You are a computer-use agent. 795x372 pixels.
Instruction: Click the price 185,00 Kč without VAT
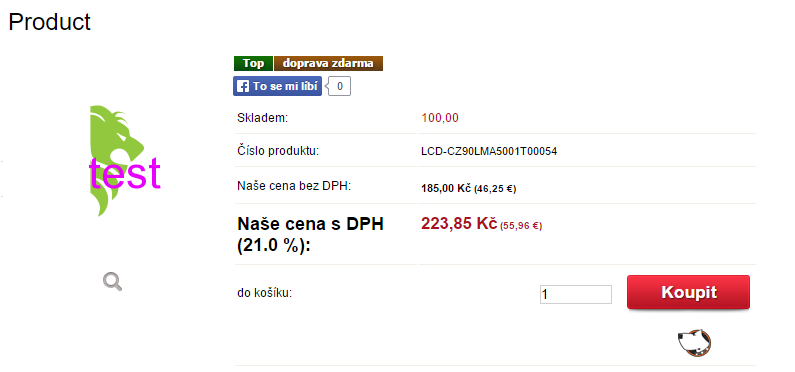[x=446, y=189]
